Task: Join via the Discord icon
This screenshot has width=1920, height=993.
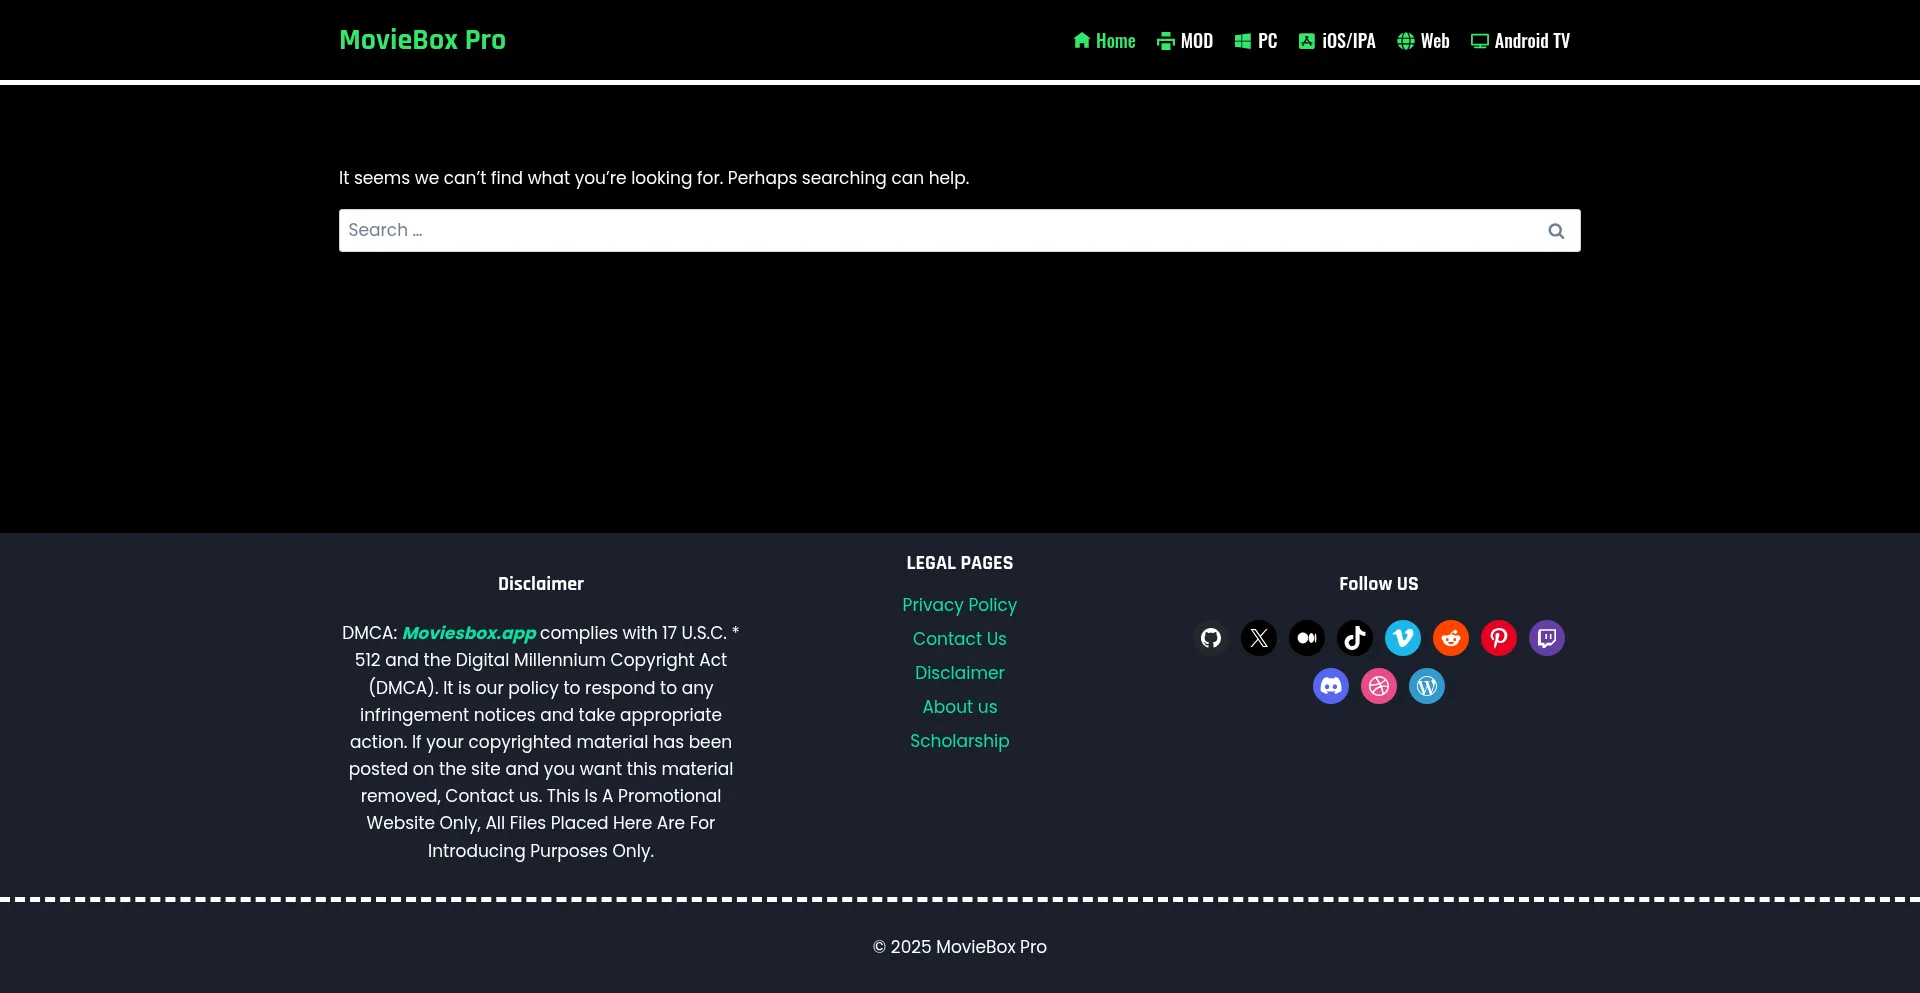Action: pyautogui.click(x=1331, y=686)
